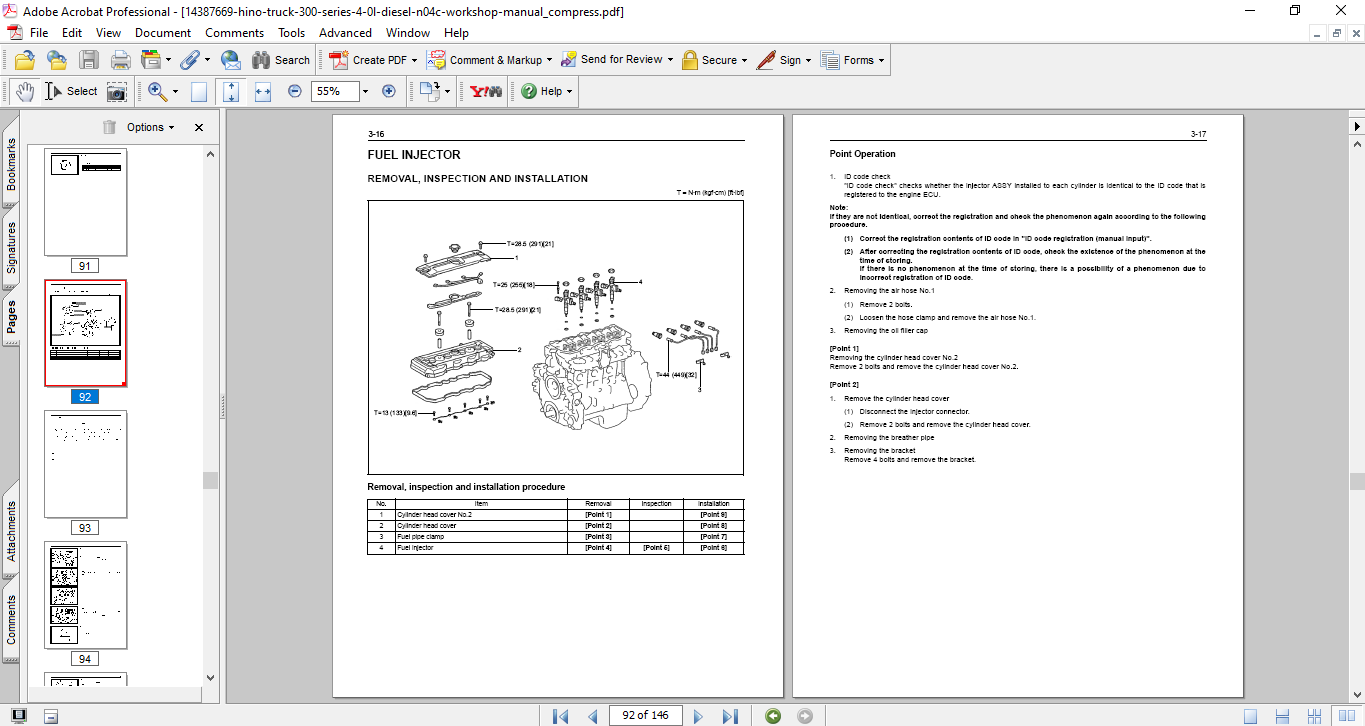Open the Edit menu
This screenshot has width=1365, height=726.
[72, 33]
